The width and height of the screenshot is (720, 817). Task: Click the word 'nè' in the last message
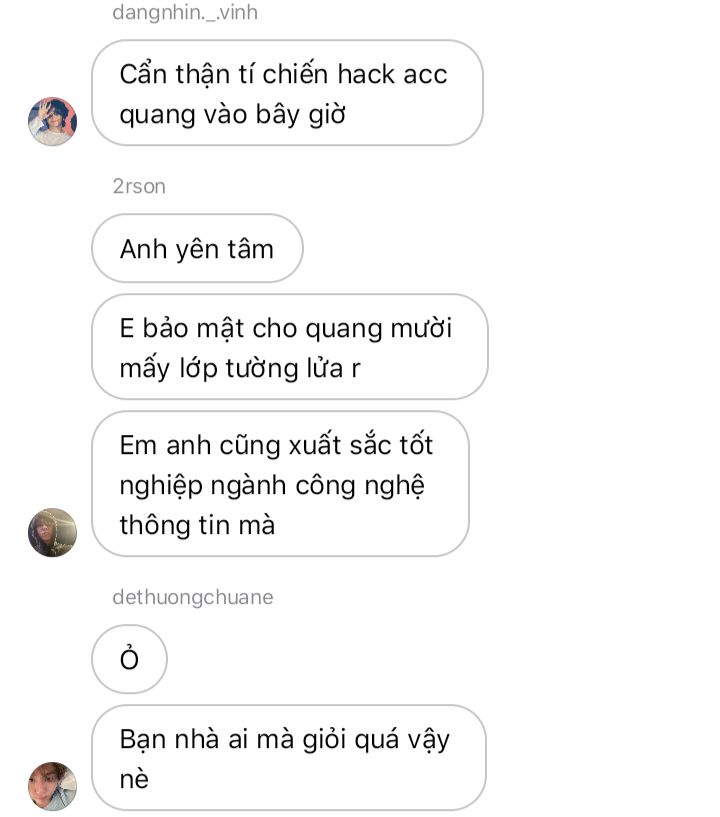[134, 780]
